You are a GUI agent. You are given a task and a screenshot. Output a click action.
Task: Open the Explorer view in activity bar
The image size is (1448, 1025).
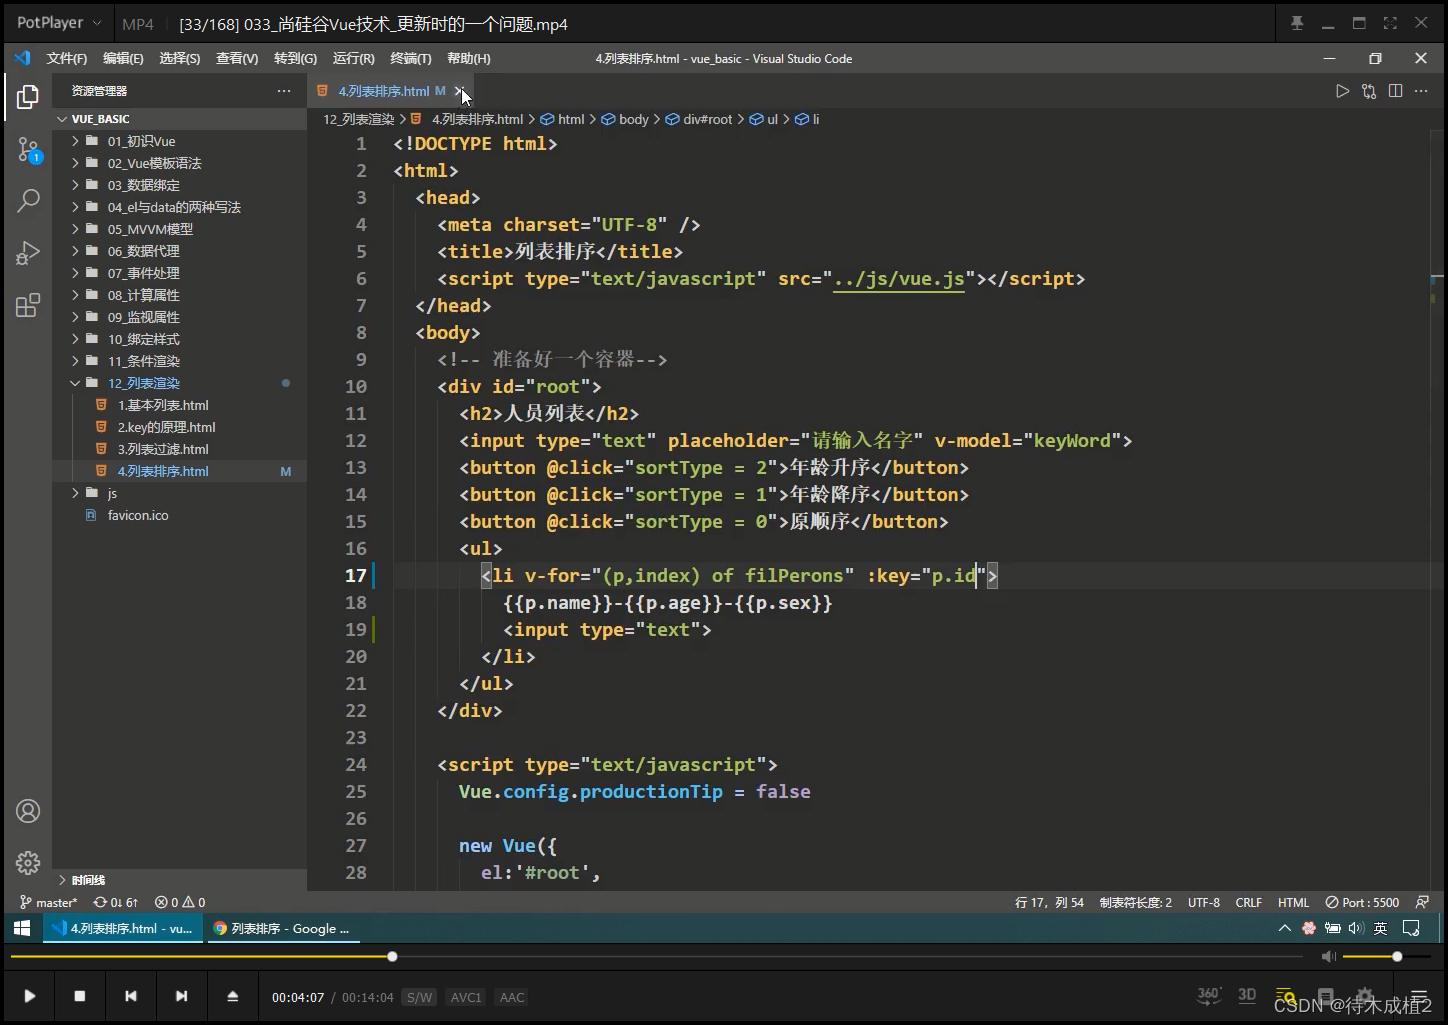28,97
